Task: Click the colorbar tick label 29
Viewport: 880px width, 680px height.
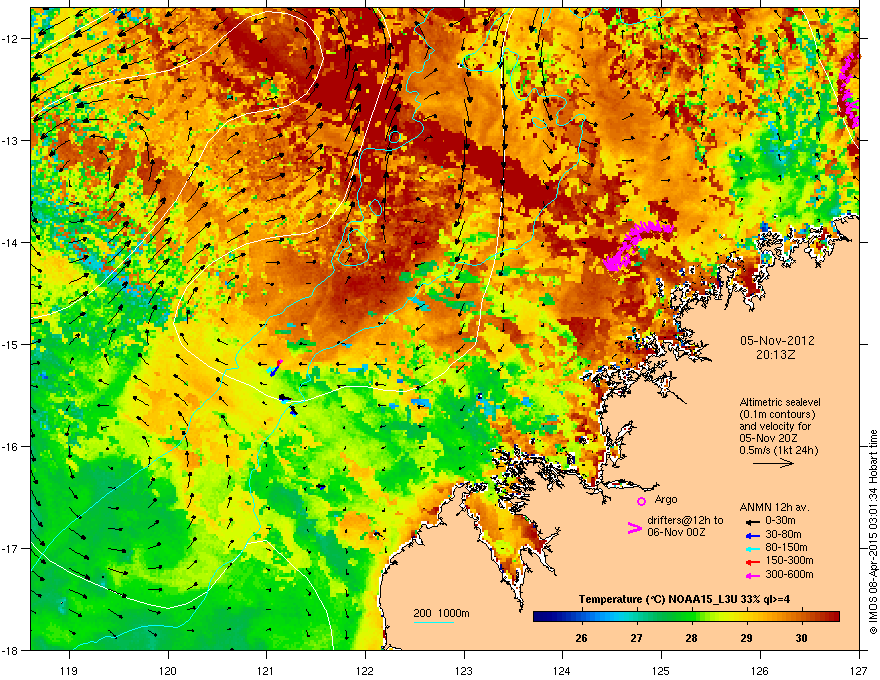Action: 746,638
